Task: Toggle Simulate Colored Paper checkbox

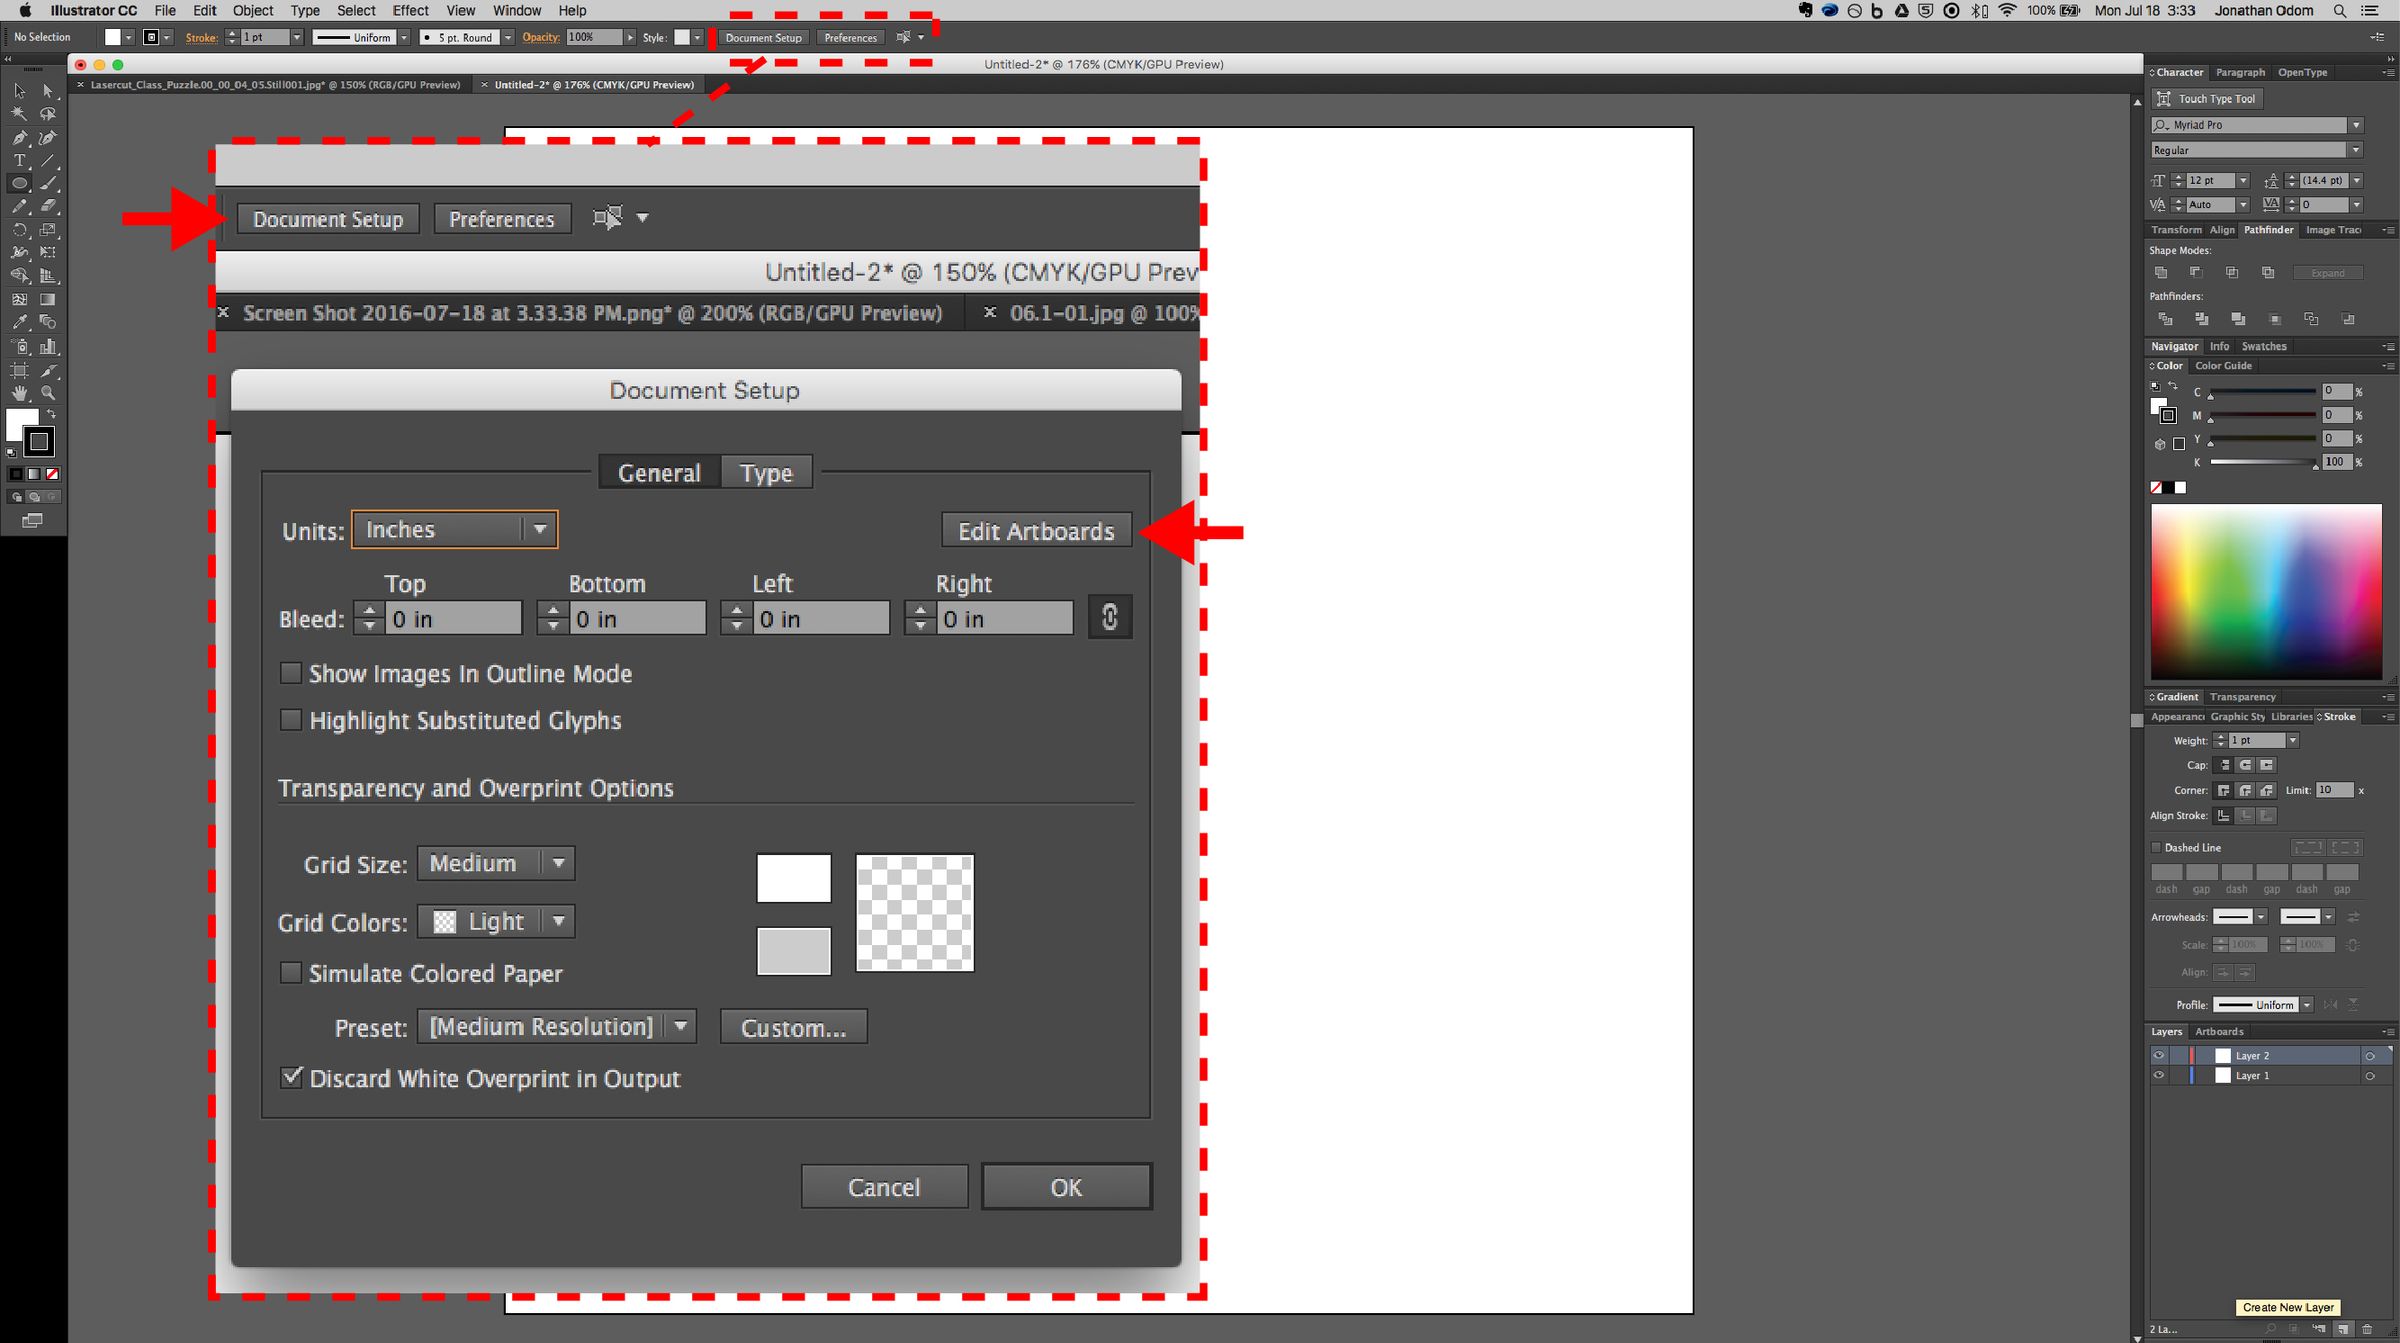Action: click(291, 973)
